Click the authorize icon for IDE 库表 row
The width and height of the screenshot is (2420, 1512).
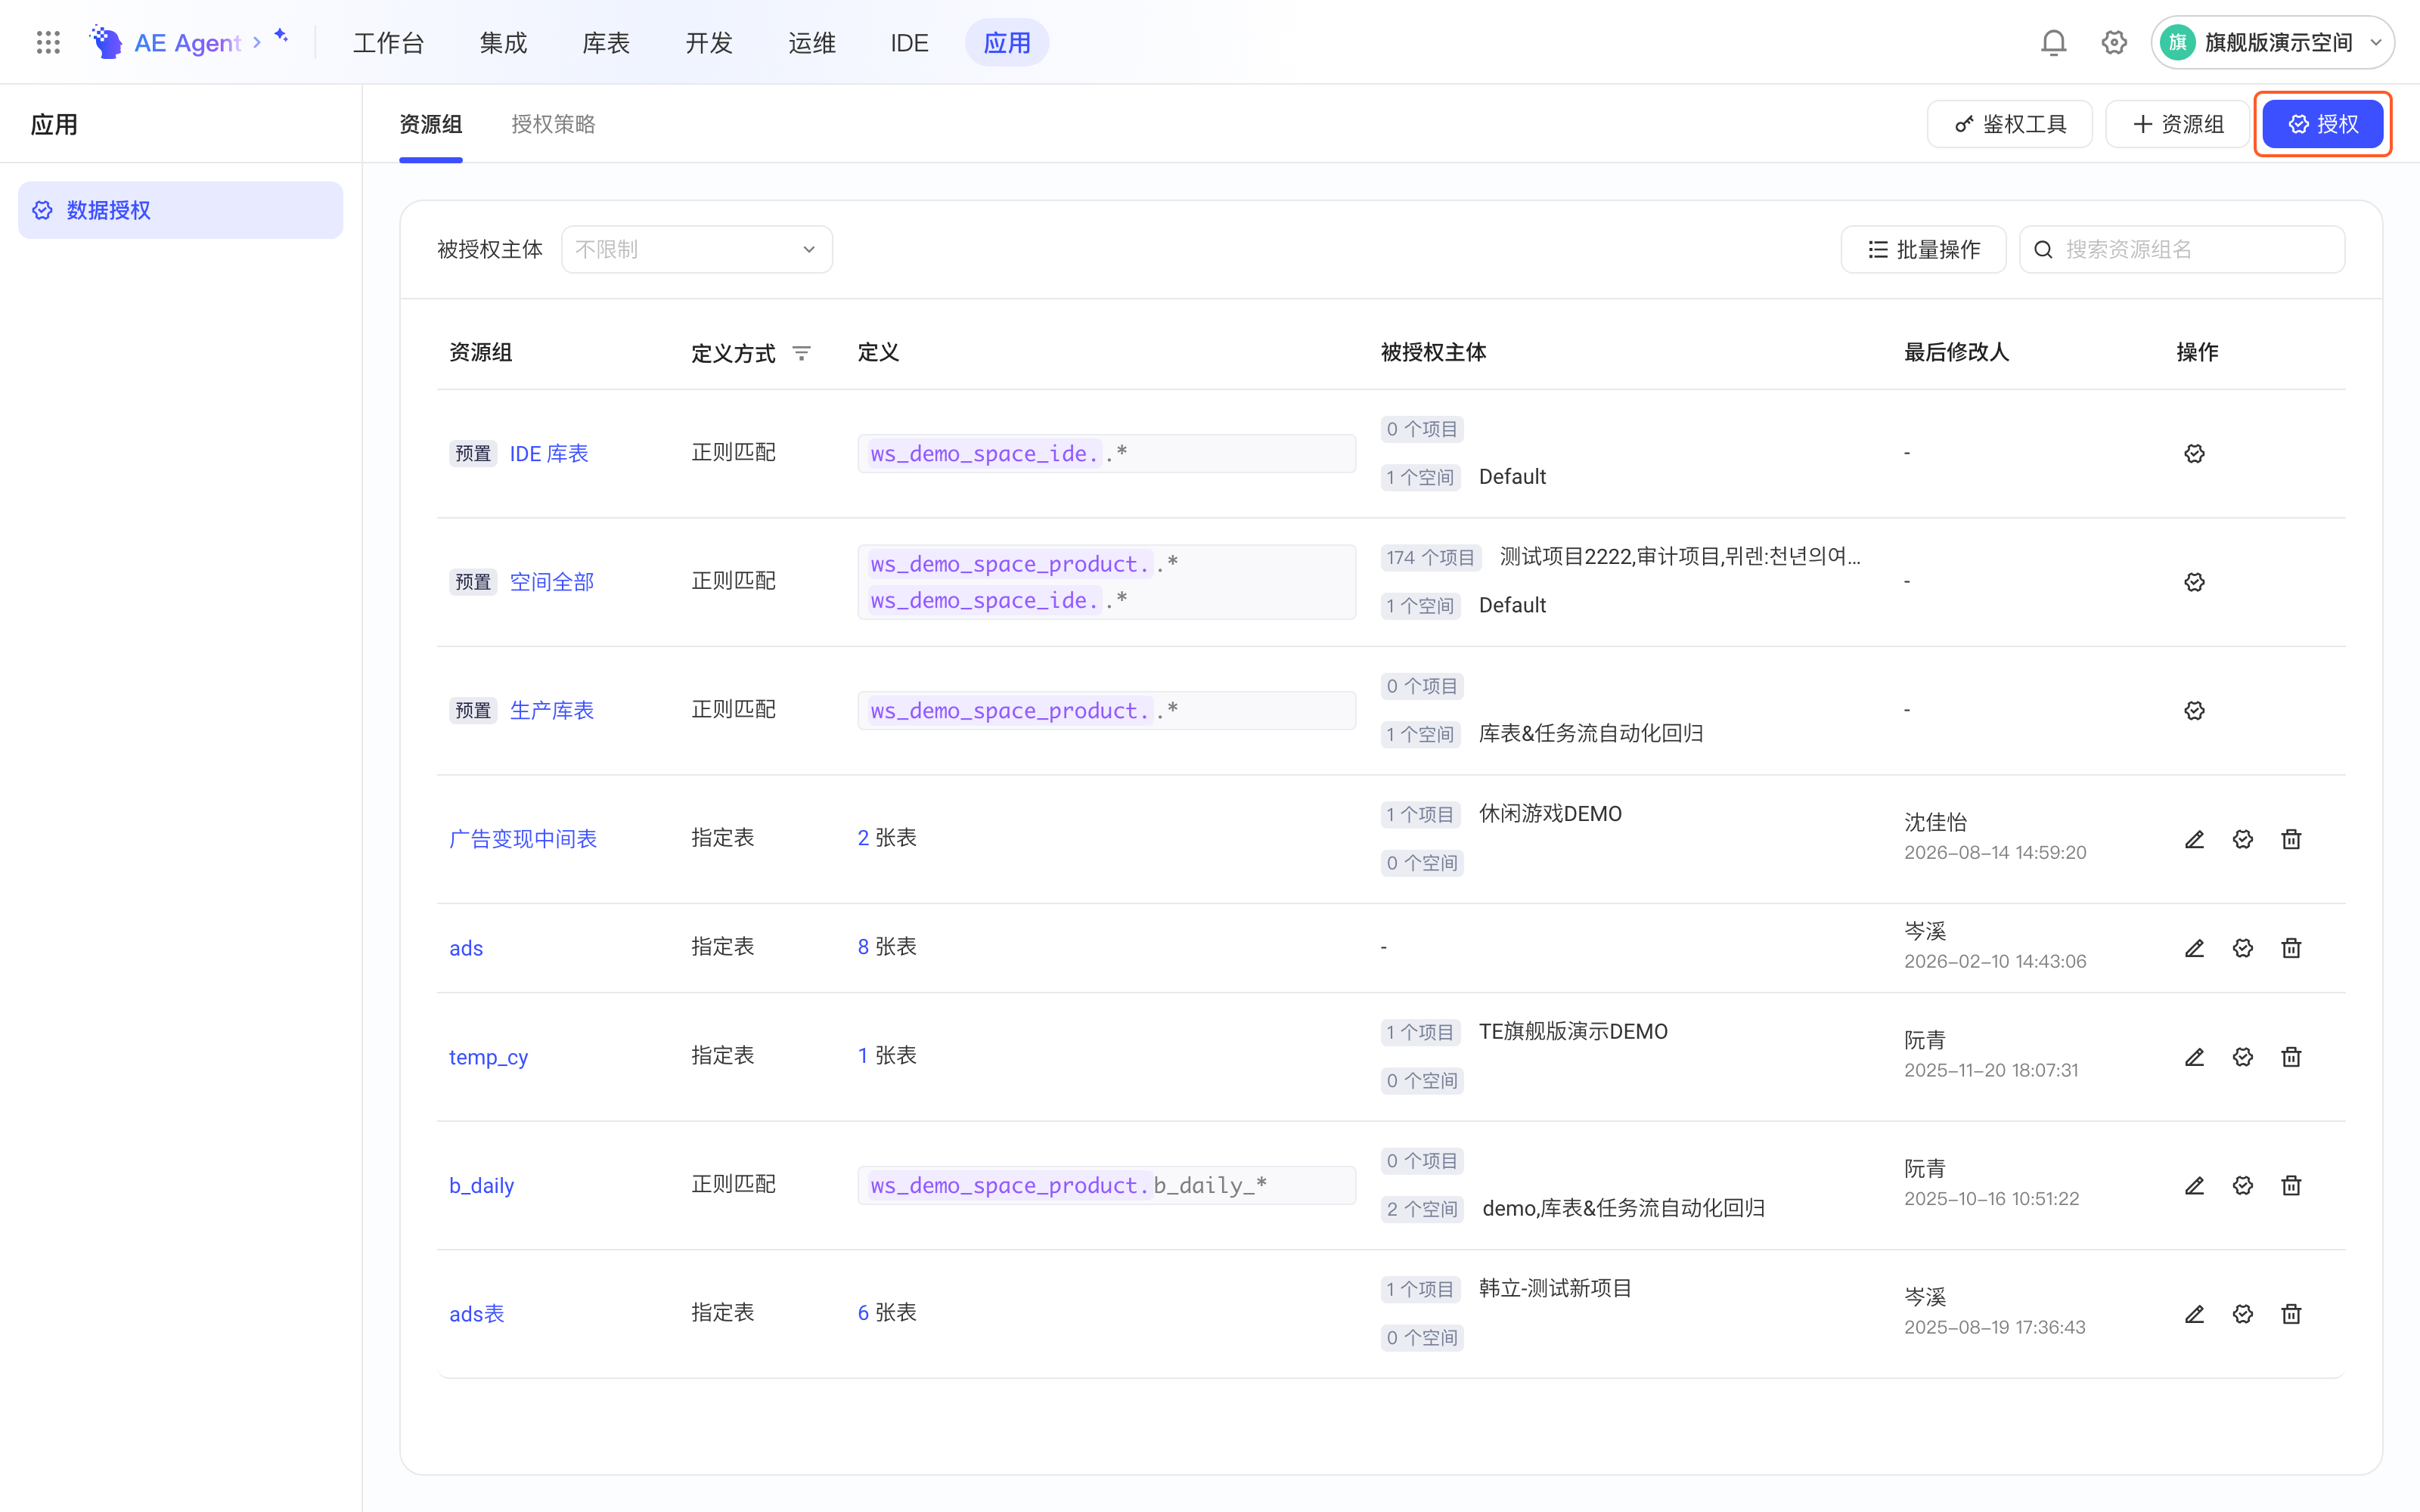tap(2194, 453)
